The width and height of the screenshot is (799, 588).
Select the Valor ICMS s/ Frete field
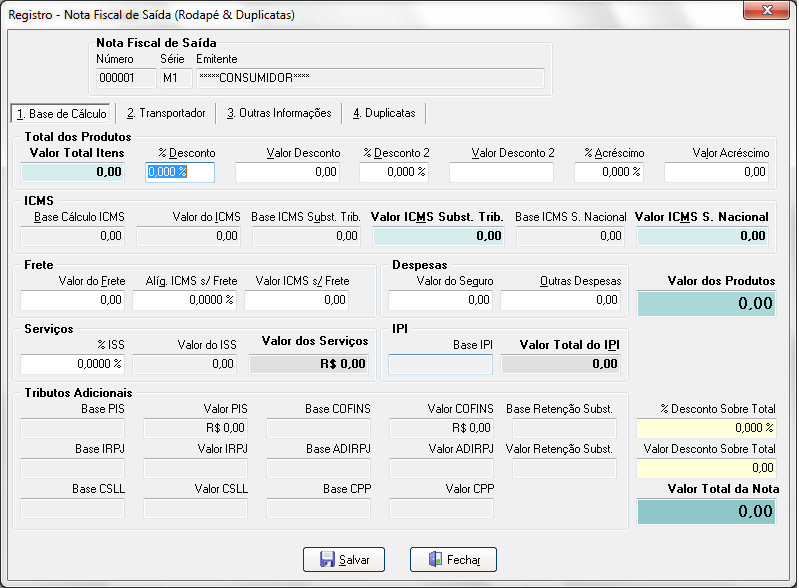point(297,300)
